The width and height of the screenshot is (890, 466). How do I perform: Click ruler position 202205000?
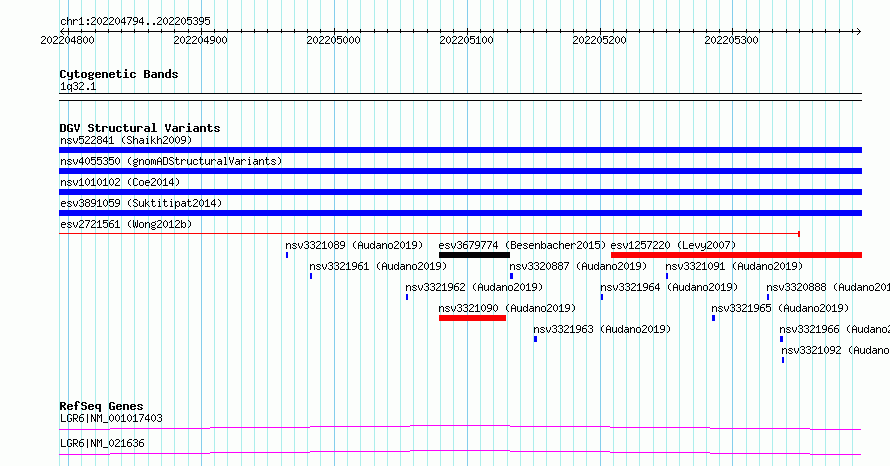333,40
